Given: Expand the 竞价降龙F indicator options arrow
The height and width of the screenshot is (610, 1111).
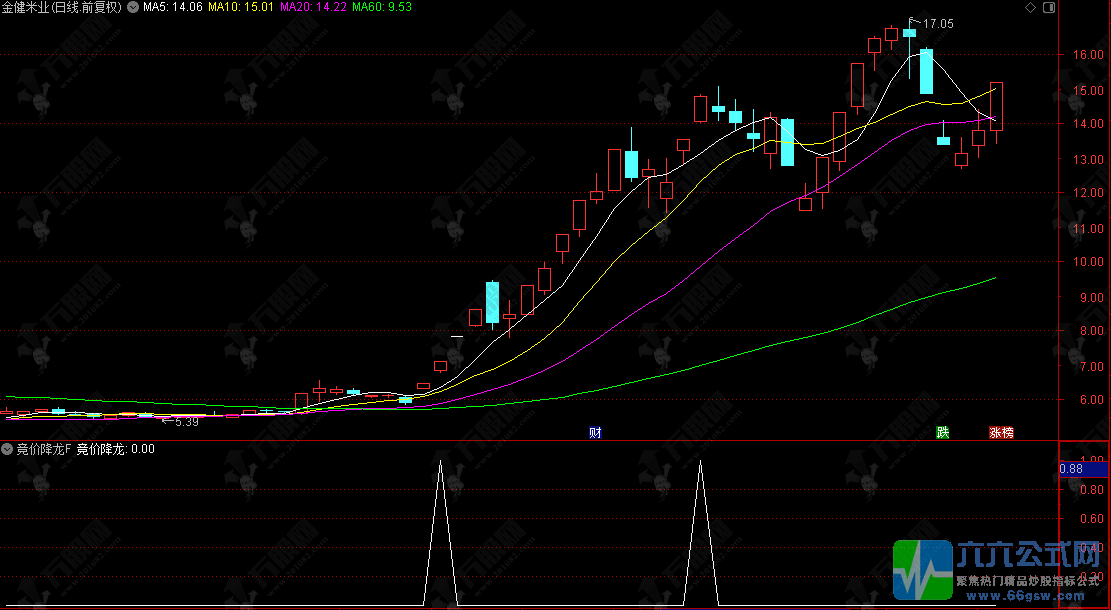Looking at the screenshot, I should pos(6,448).
